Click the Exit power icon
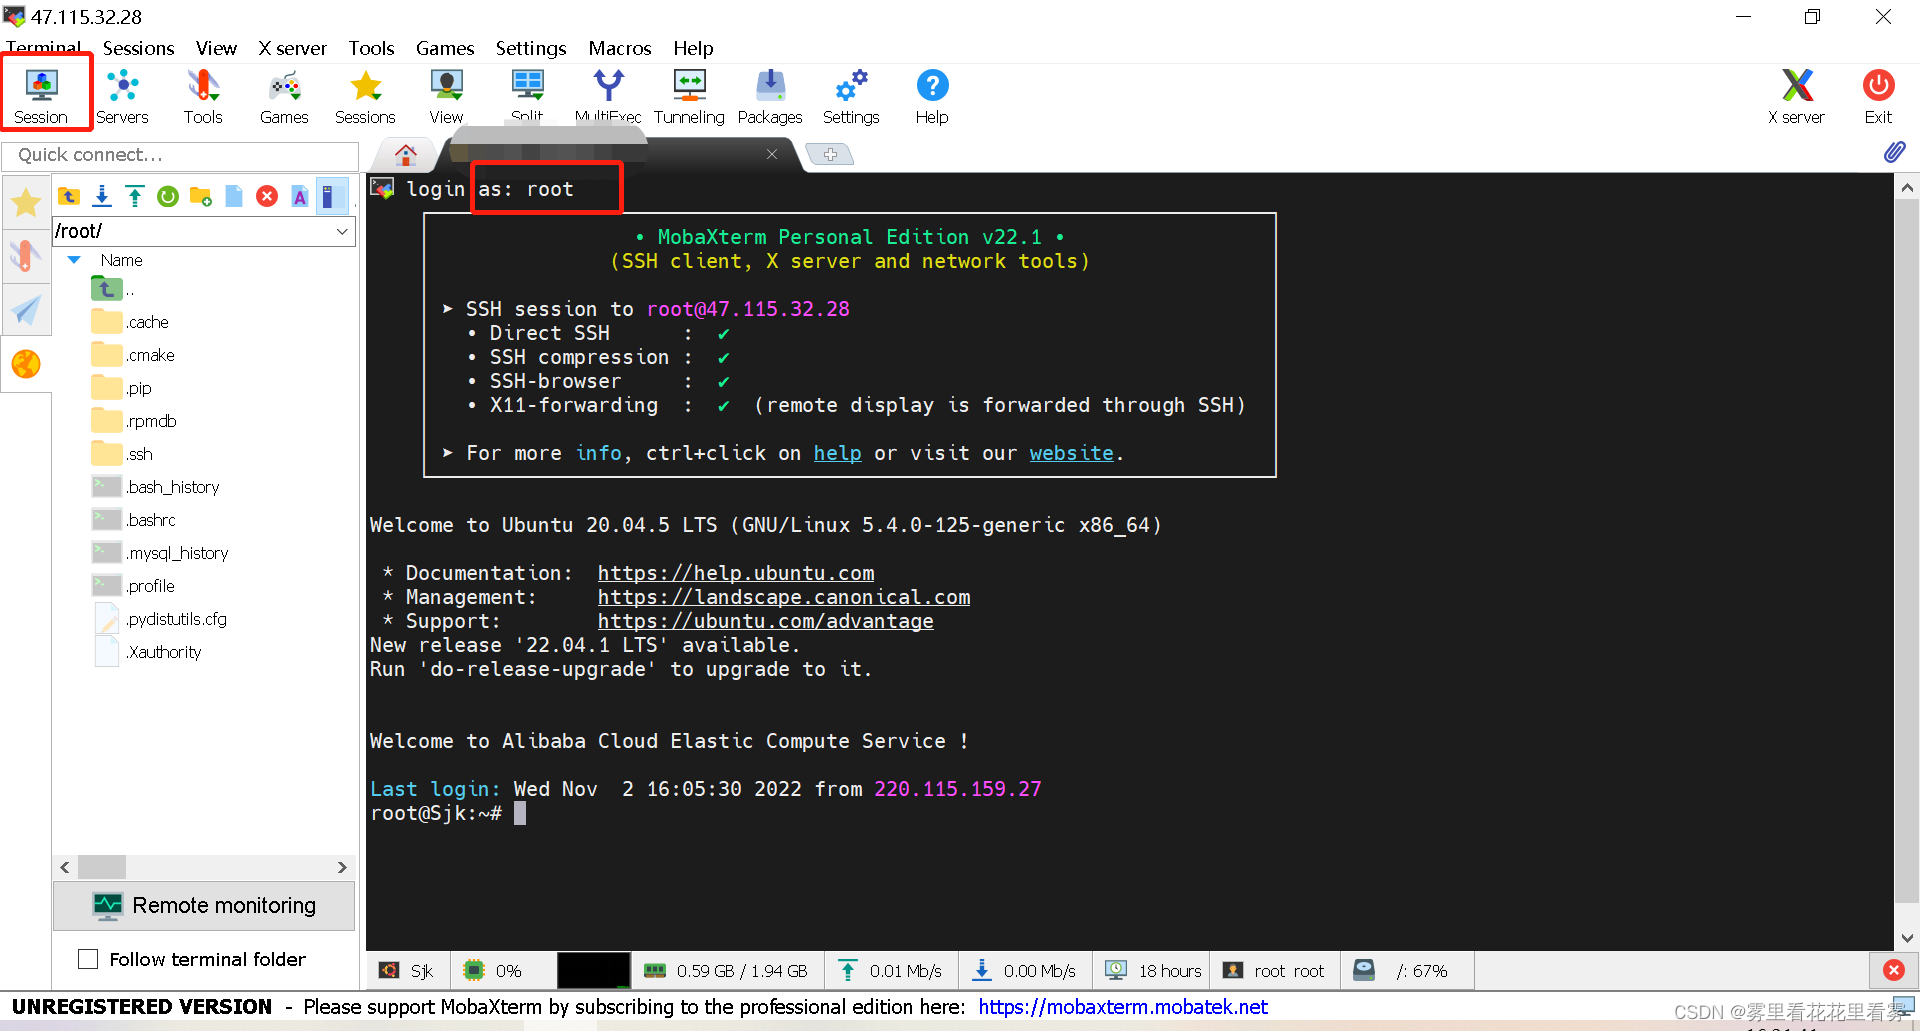Viewport: 1920px width, 1031px height. [x=1878, y=96]
